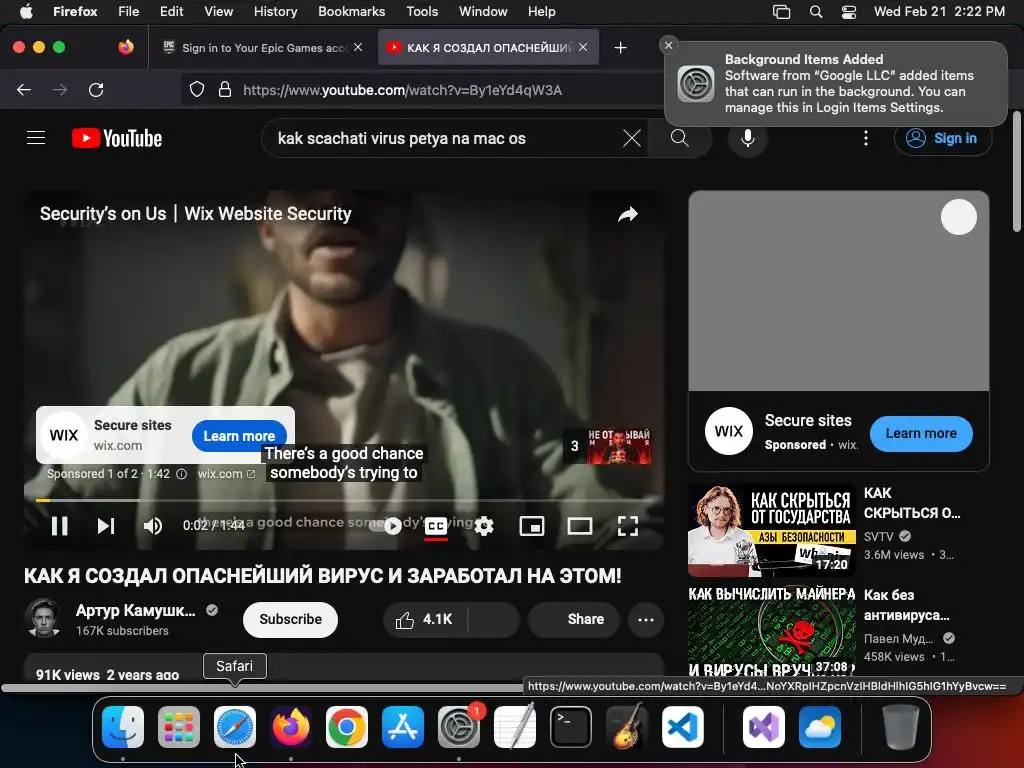Launch Visual Studio Code from Dock
Viewport: 1024px width, 768px height.
coord(682,727)
